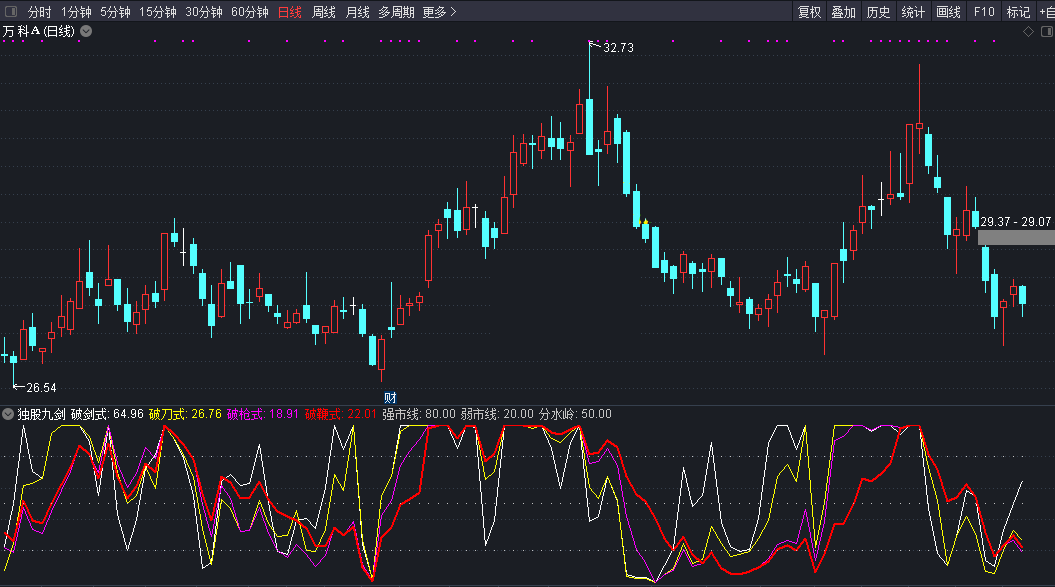The width and height of the screenshot is (1055, 587).
Task: Expand the 独服九剑 indicator dropdown
Action: (8, 414)
